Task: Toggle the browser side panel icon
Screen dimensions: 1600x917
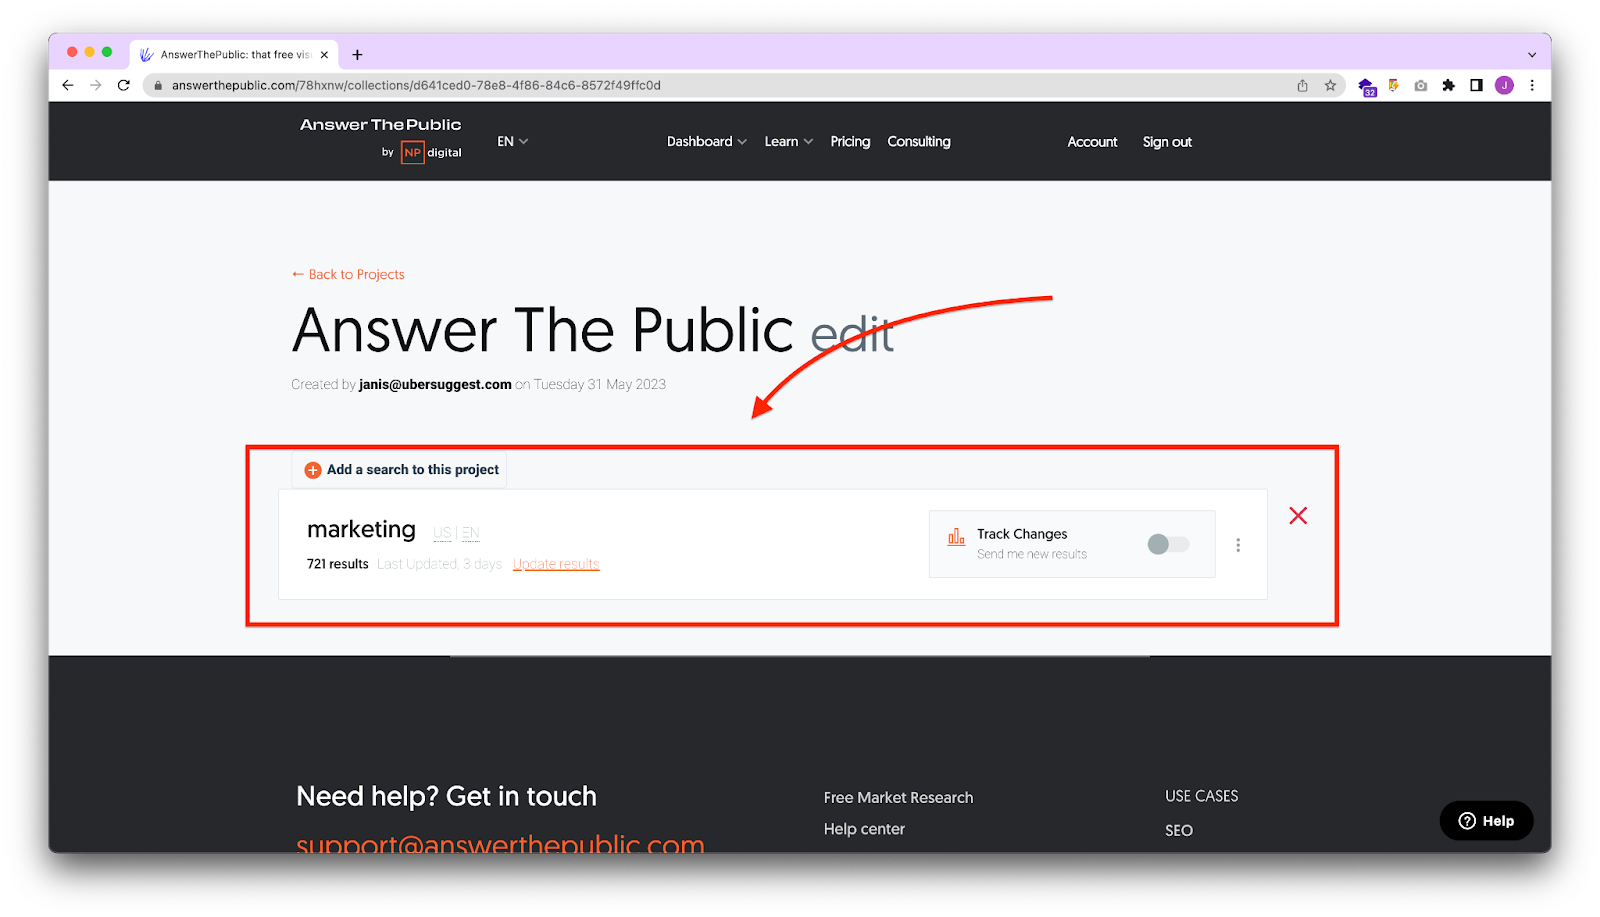Action: [x=1476, y=86]
